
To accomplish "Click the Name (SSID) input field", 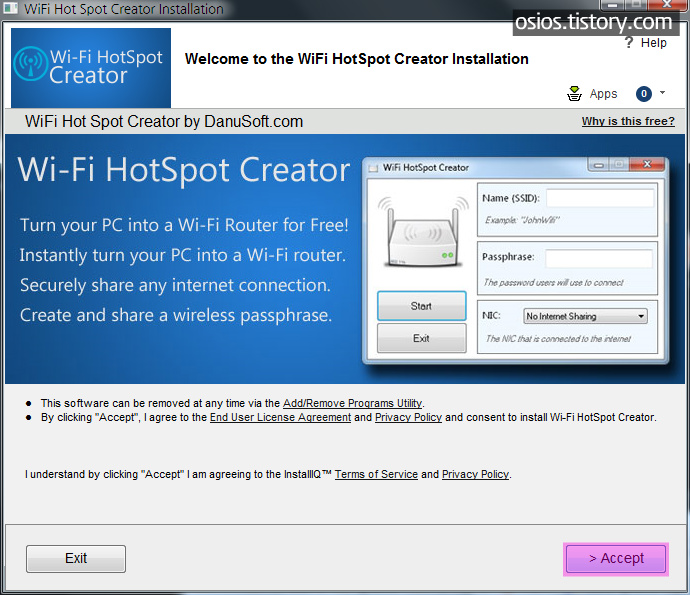I will (x=600, y=198).
